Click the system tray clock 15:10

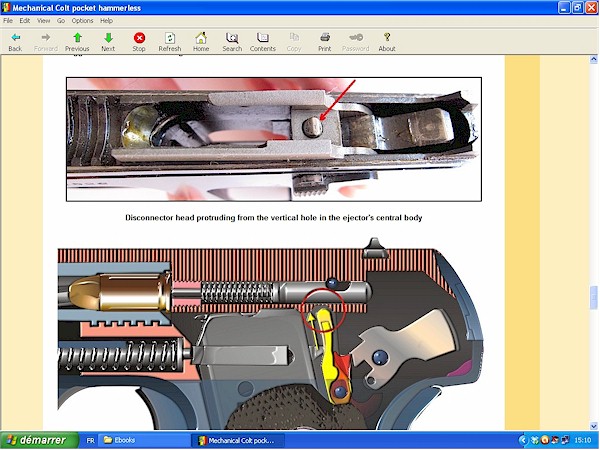click(582, 440)
